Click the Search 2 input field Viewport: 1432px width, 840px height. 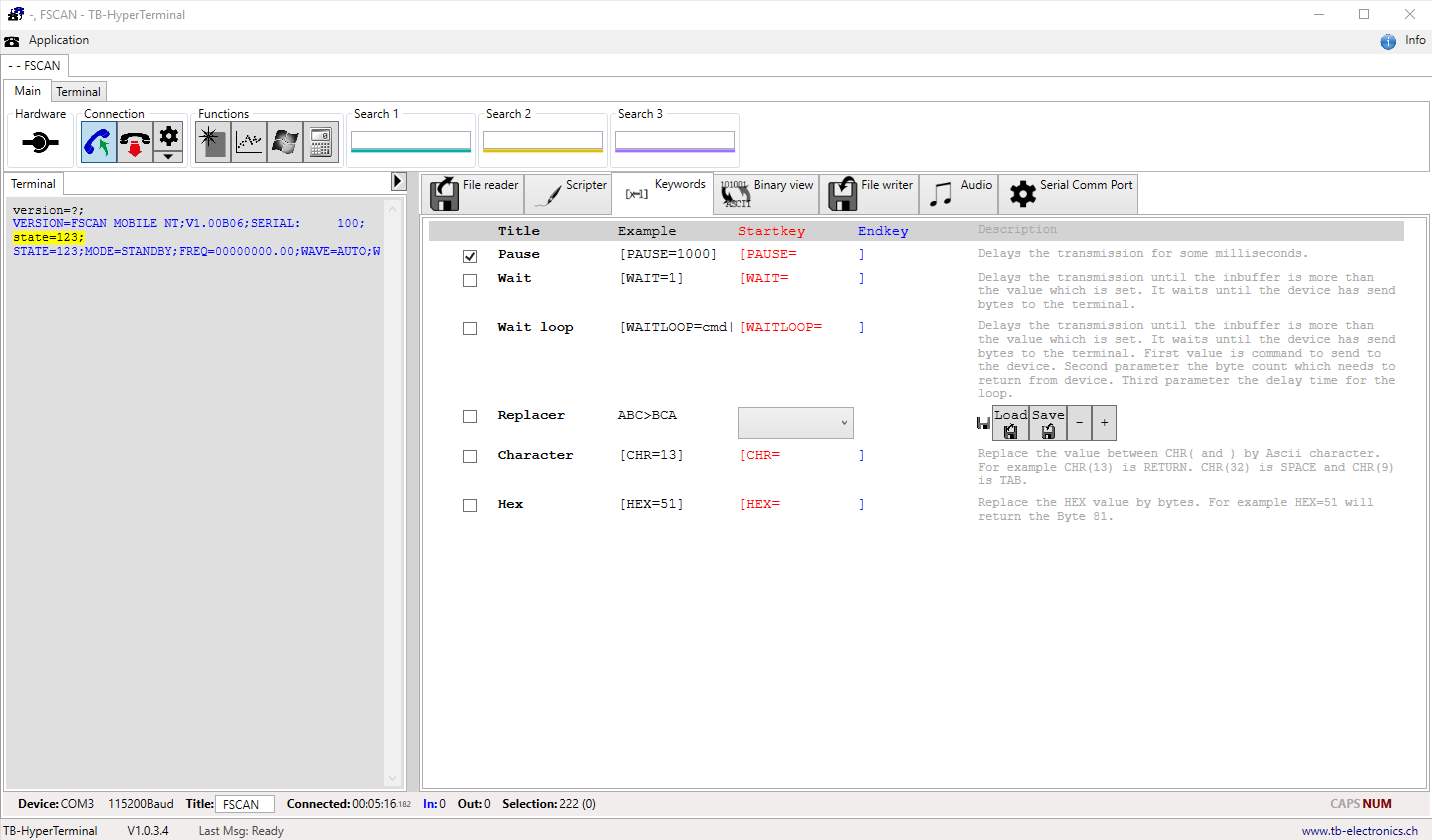pyautogui.click(x=543, y=141)
